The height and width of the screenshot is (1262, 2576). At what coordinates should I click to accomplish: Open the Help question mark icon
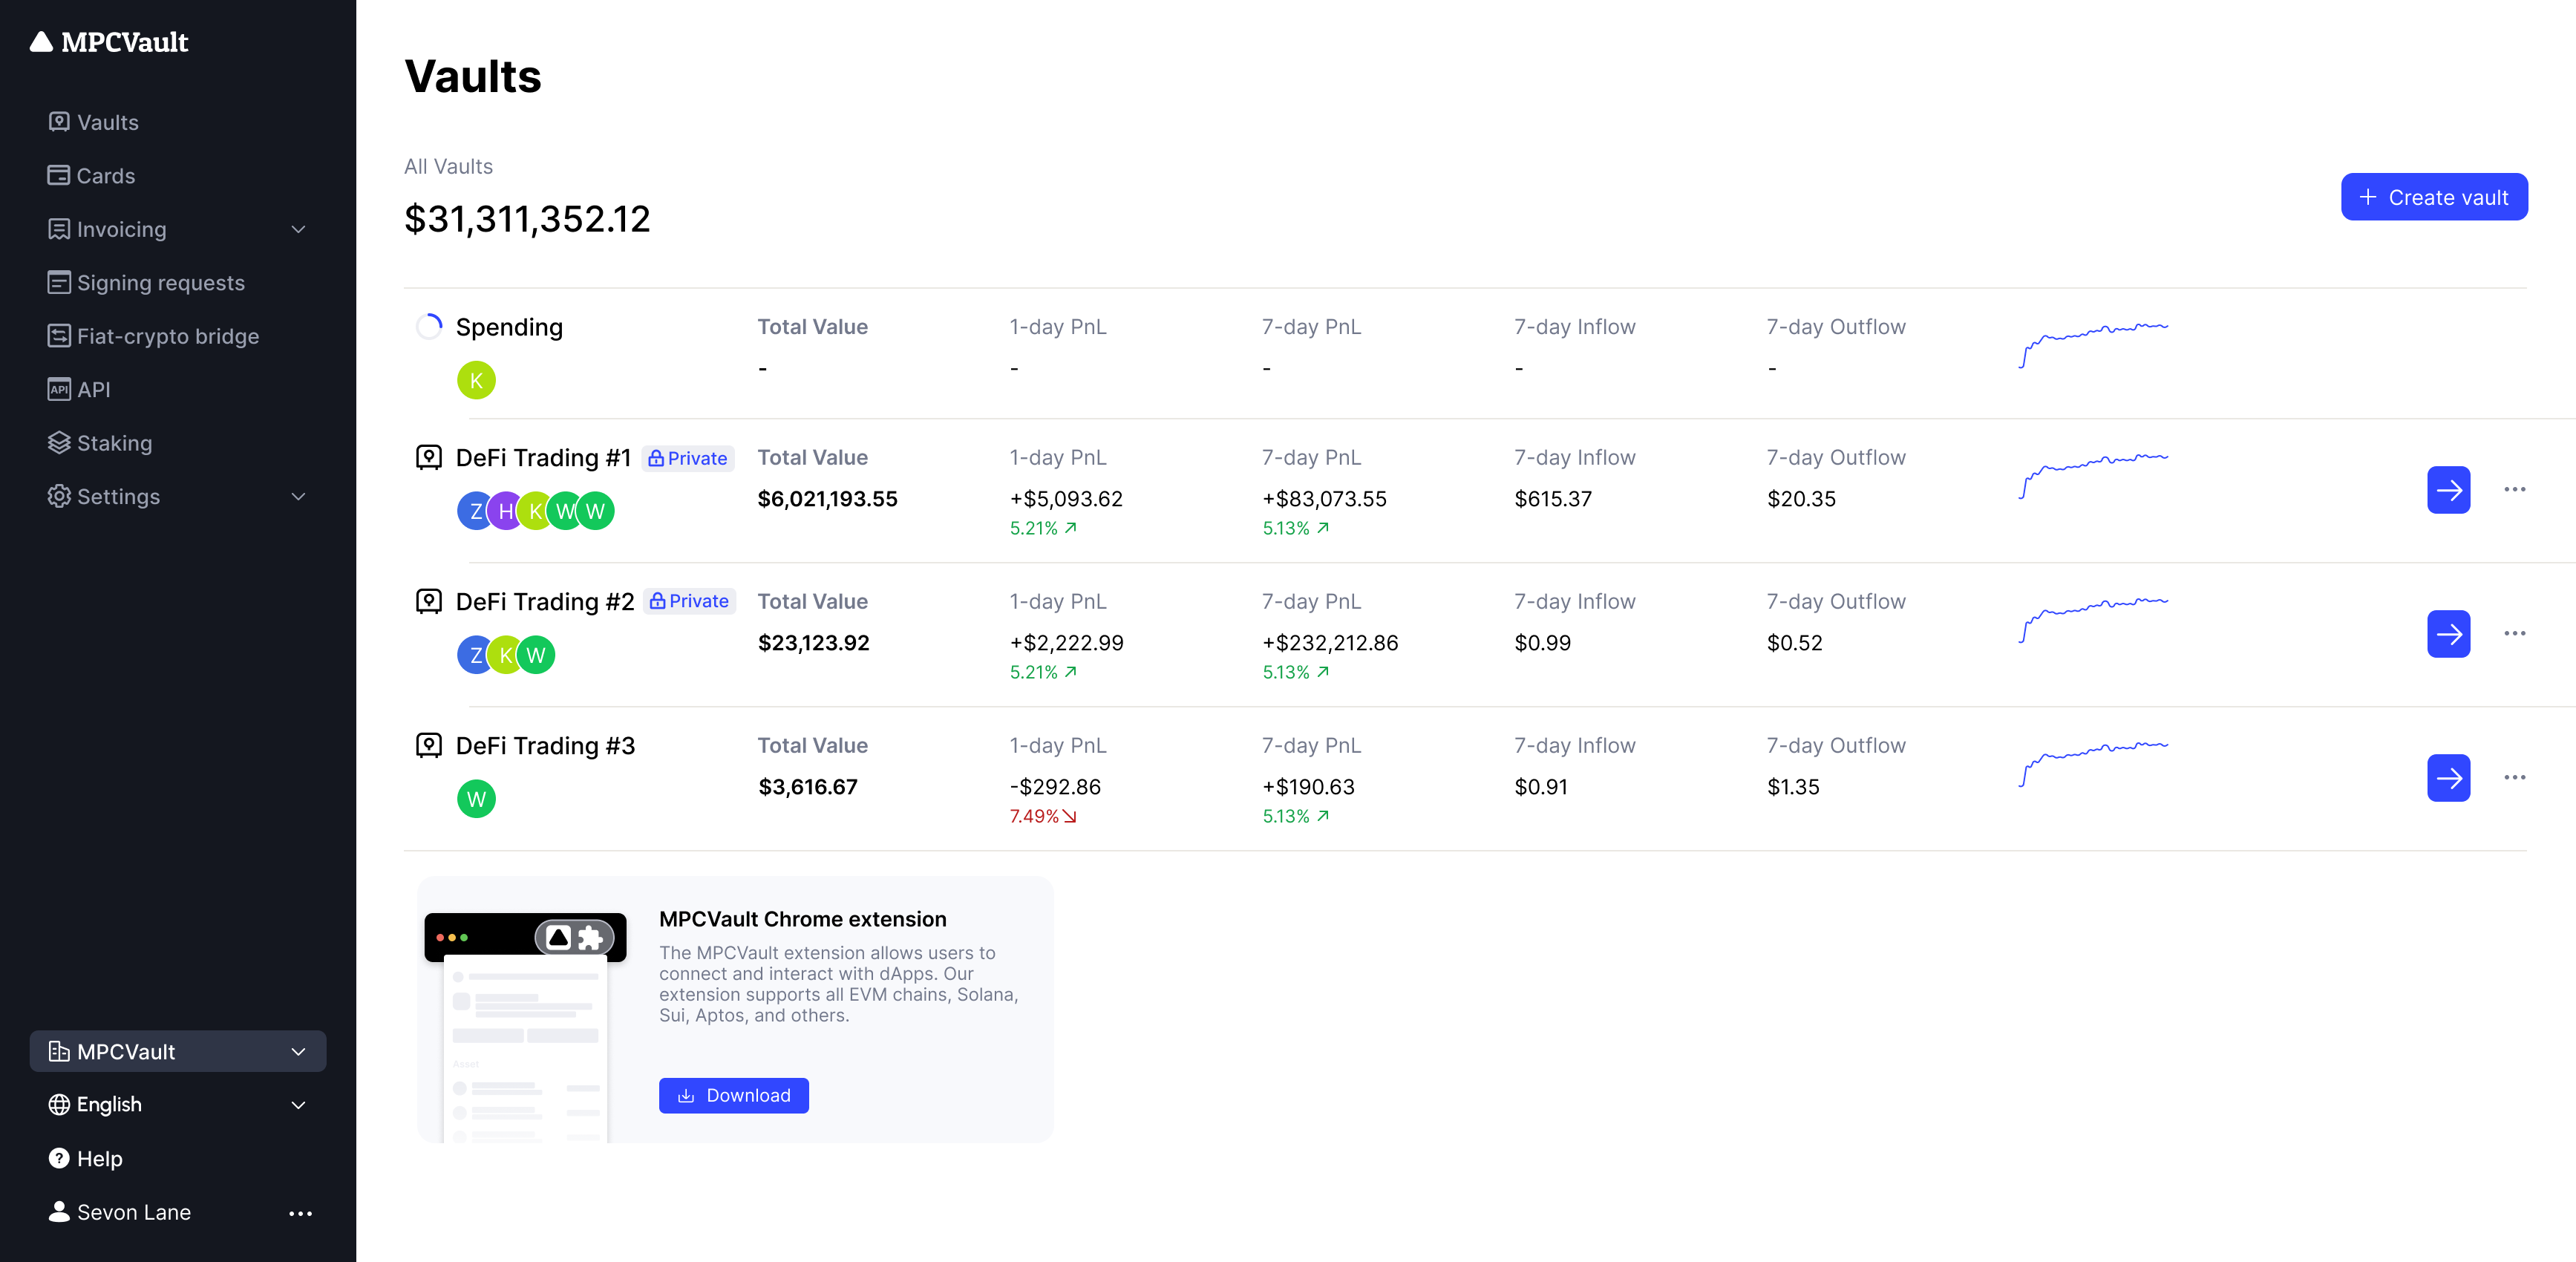(x=59, y=1158)
